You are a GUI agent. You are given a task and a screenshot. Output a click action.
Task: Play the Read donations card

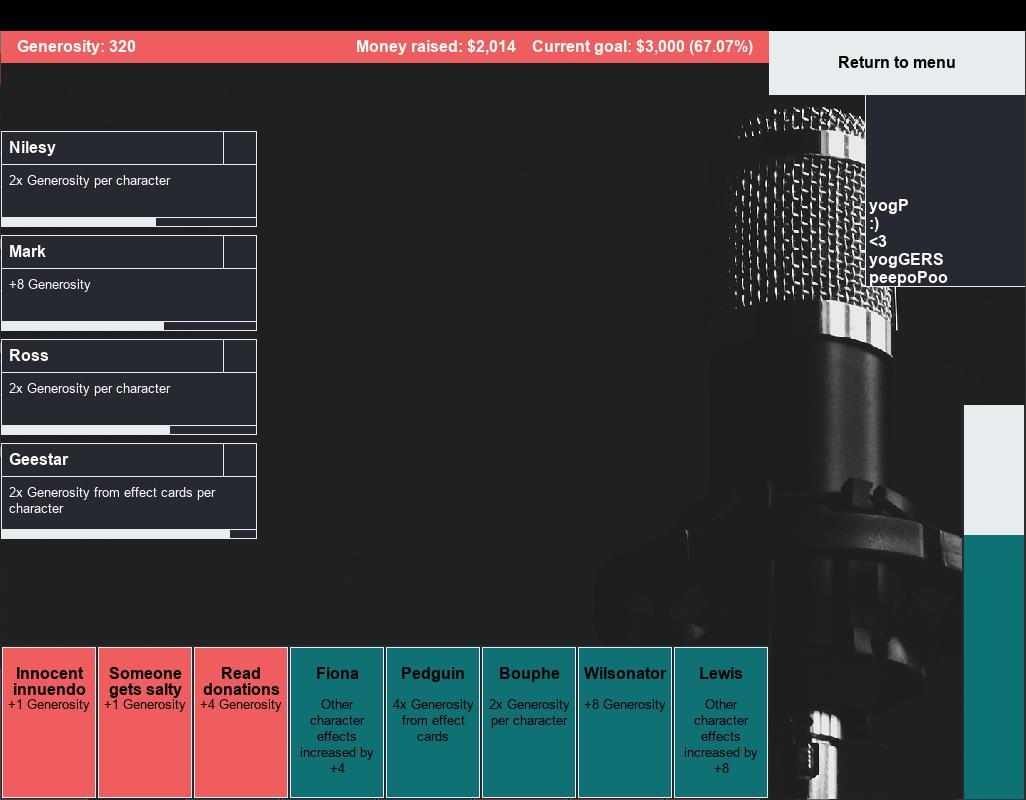pos(241,722)
